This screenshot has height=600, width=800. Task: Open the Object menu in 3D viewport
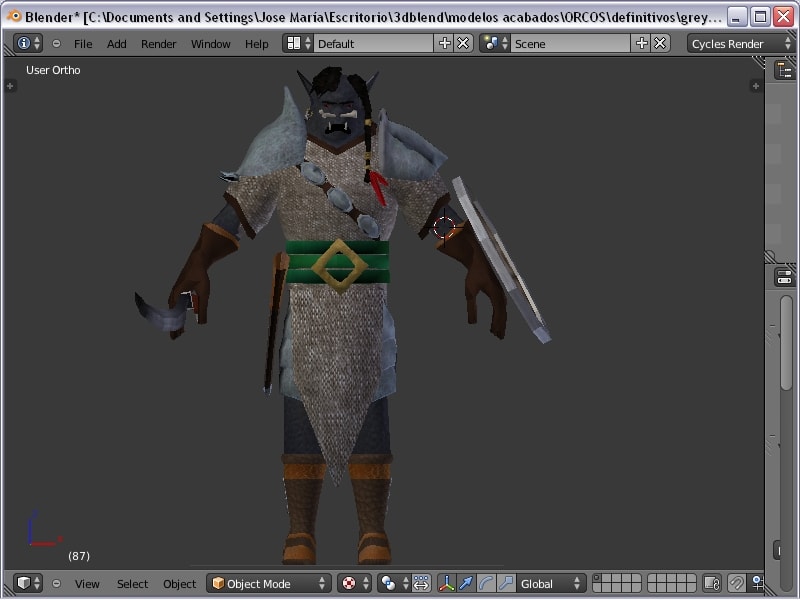point(179,584)
